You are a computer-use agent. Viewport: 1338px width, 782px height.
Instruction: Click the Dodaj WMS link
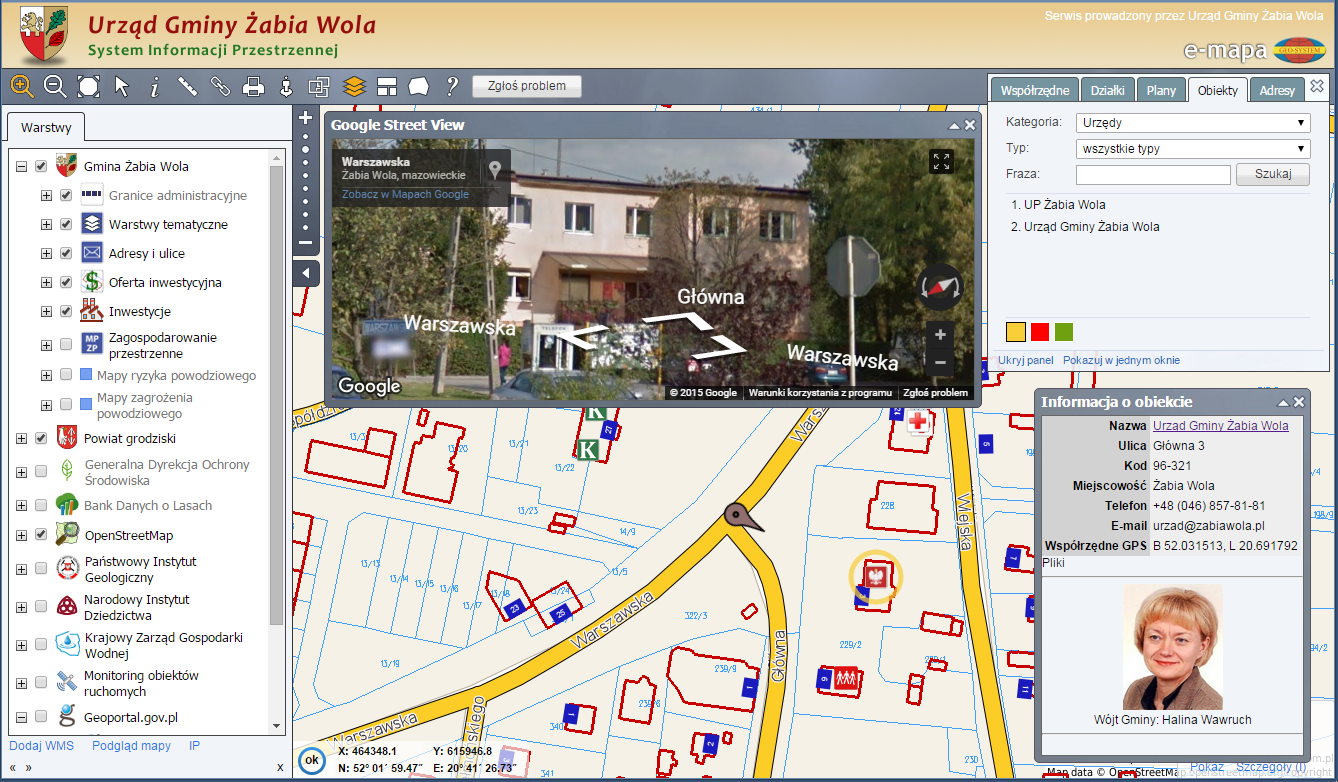[42, 746]
